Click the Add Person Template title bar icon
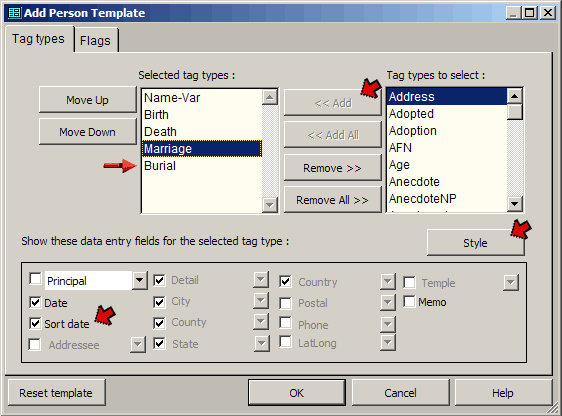The image size is (562, 416). point(14,13)
